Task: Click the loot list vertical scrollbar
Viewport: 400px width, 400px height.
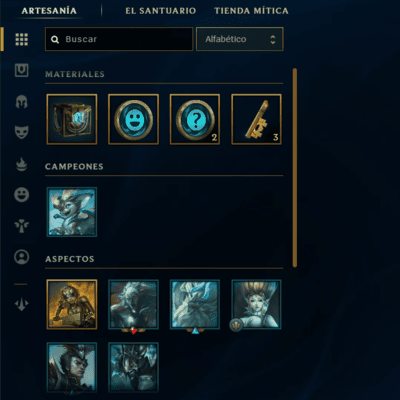Action: pos(295,168)
